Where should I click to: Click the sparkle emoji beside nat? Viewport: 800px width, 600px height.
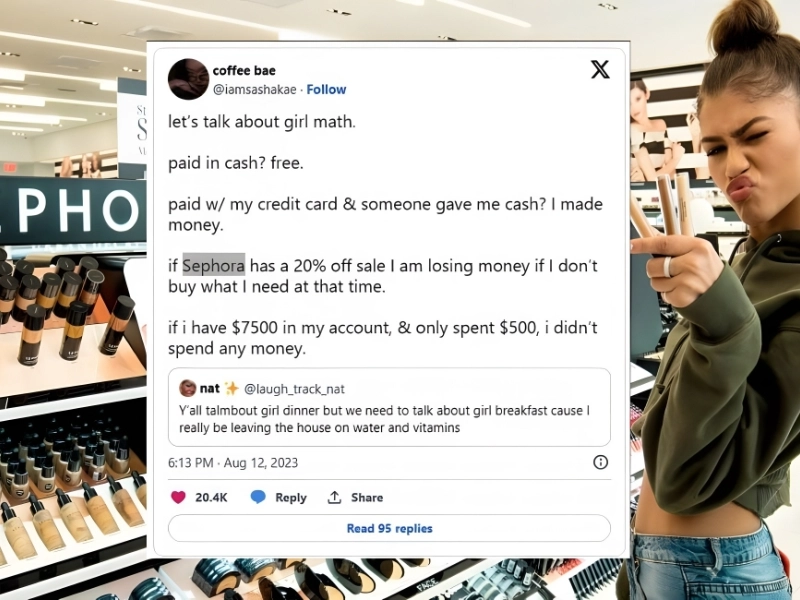point(232,389)
